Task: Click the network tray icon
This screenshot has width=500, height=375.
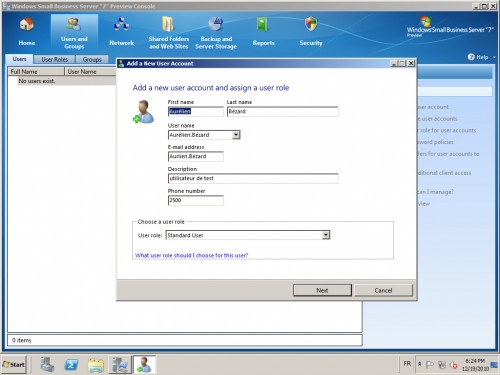Action: tap(442, 365)
